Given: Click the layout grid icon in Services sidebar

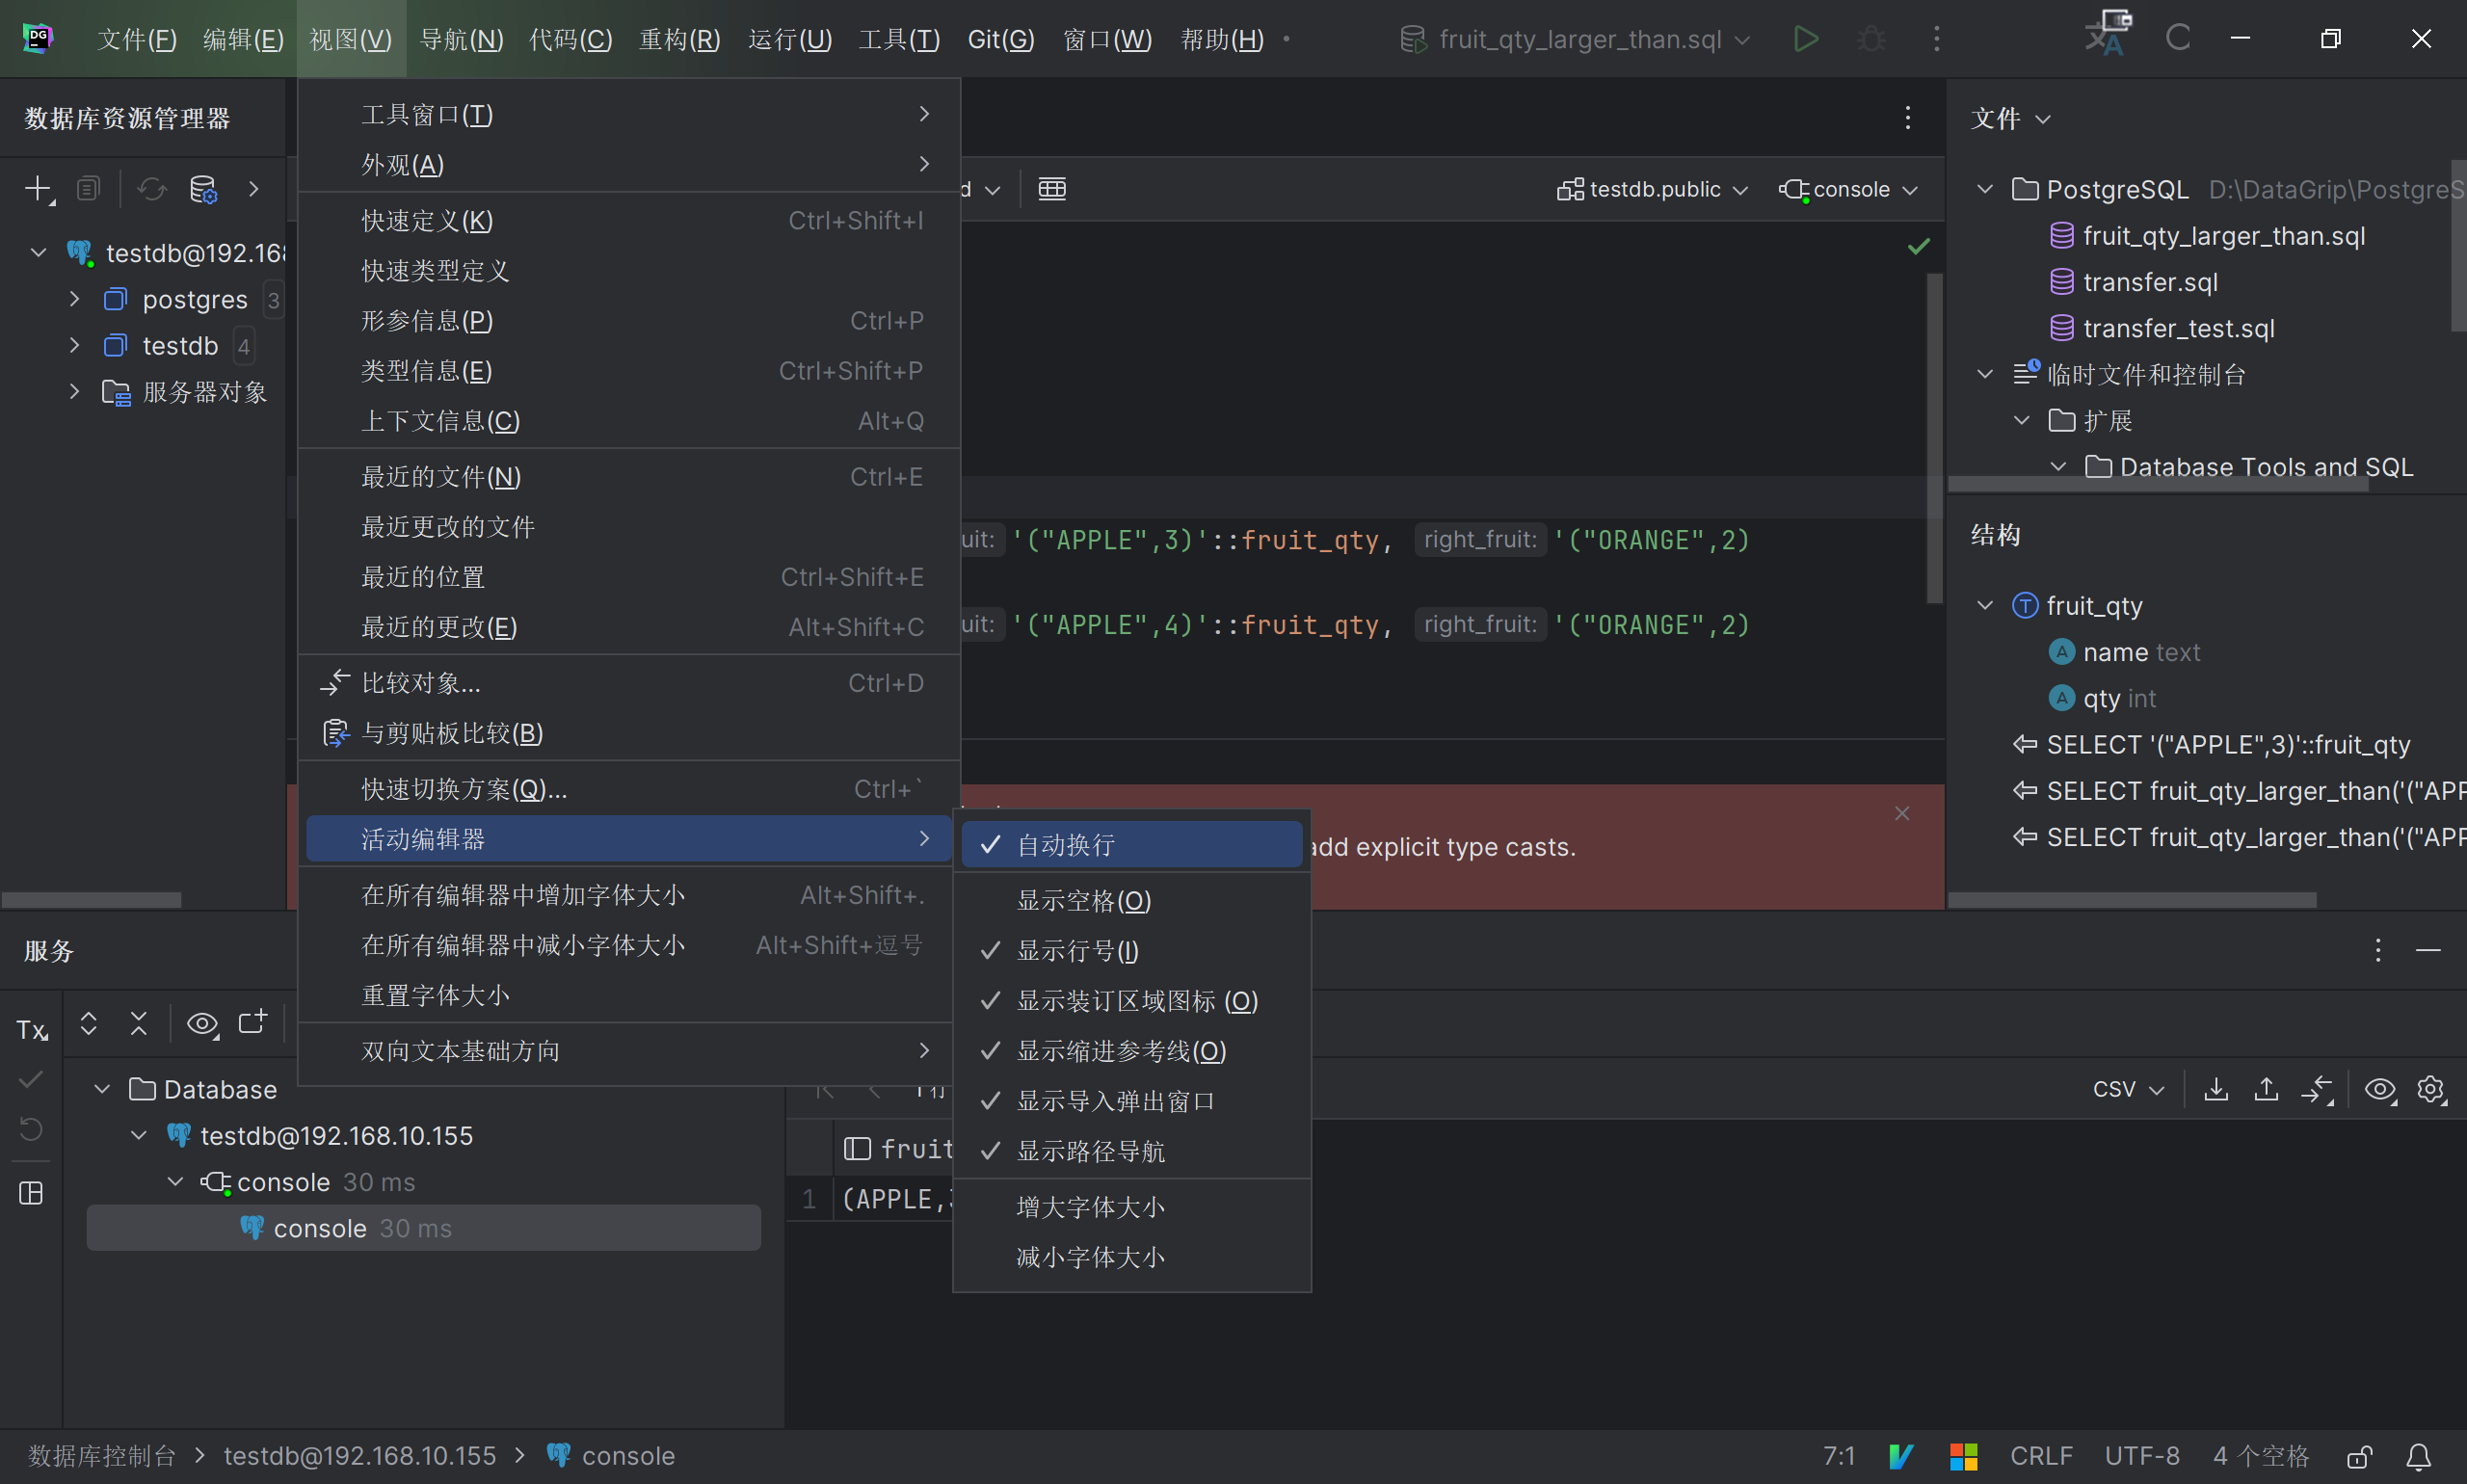Looking at the screenshot, I should (x=32, y=1193).
